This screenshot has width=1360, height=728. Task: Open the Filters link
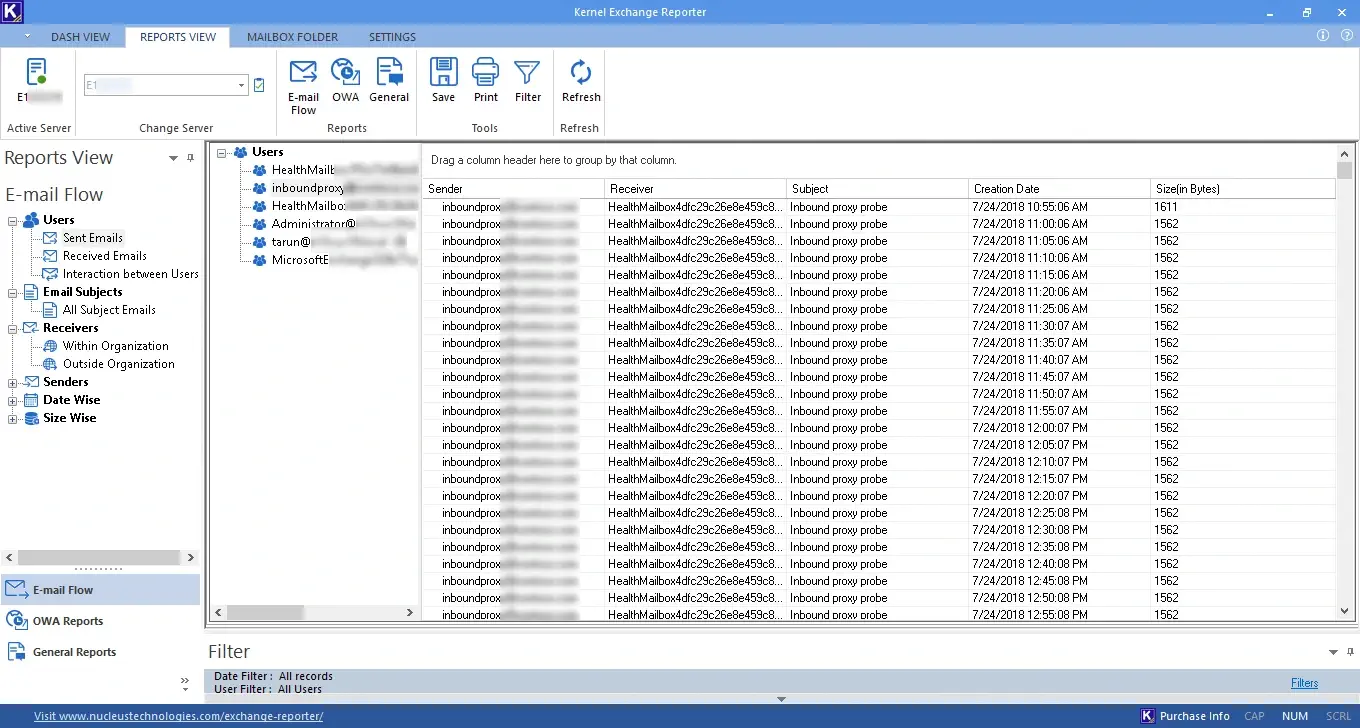point(1304,683)
